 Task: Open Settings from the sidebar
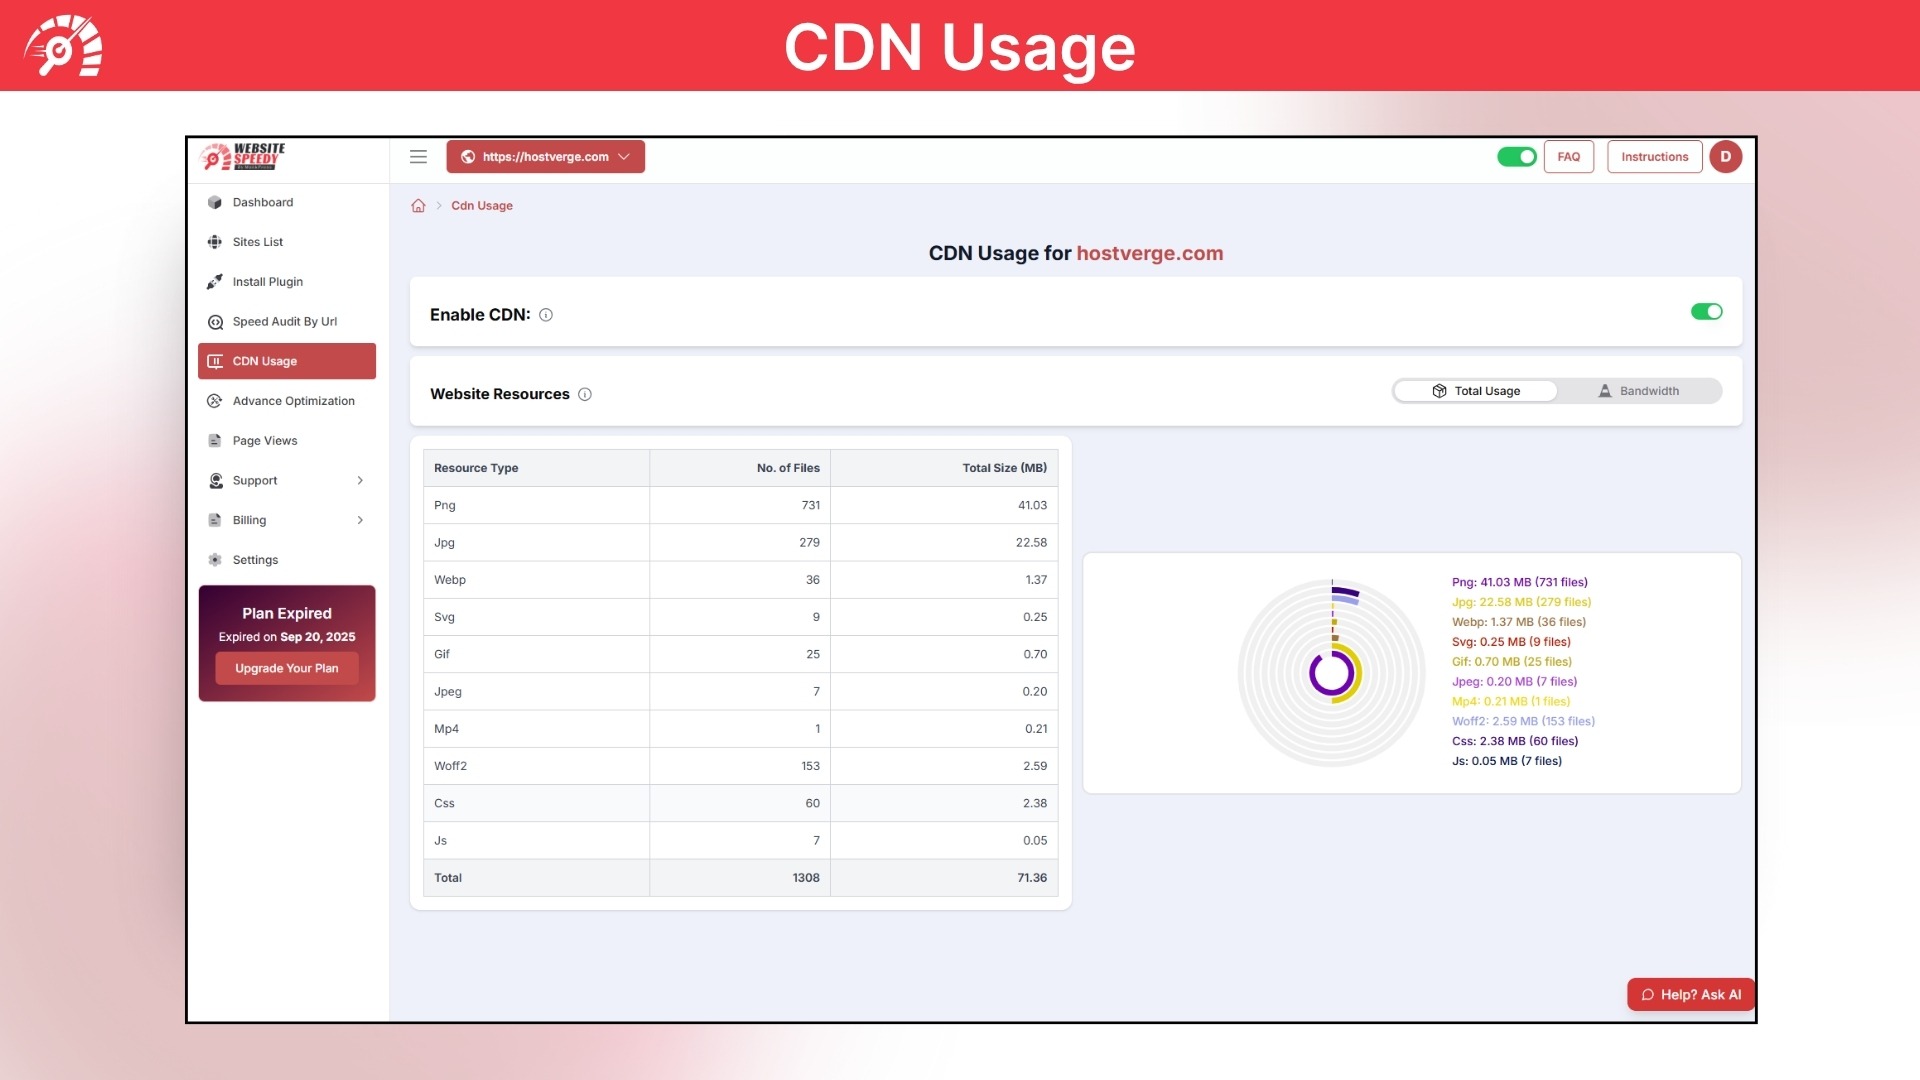tap(255, 559)
